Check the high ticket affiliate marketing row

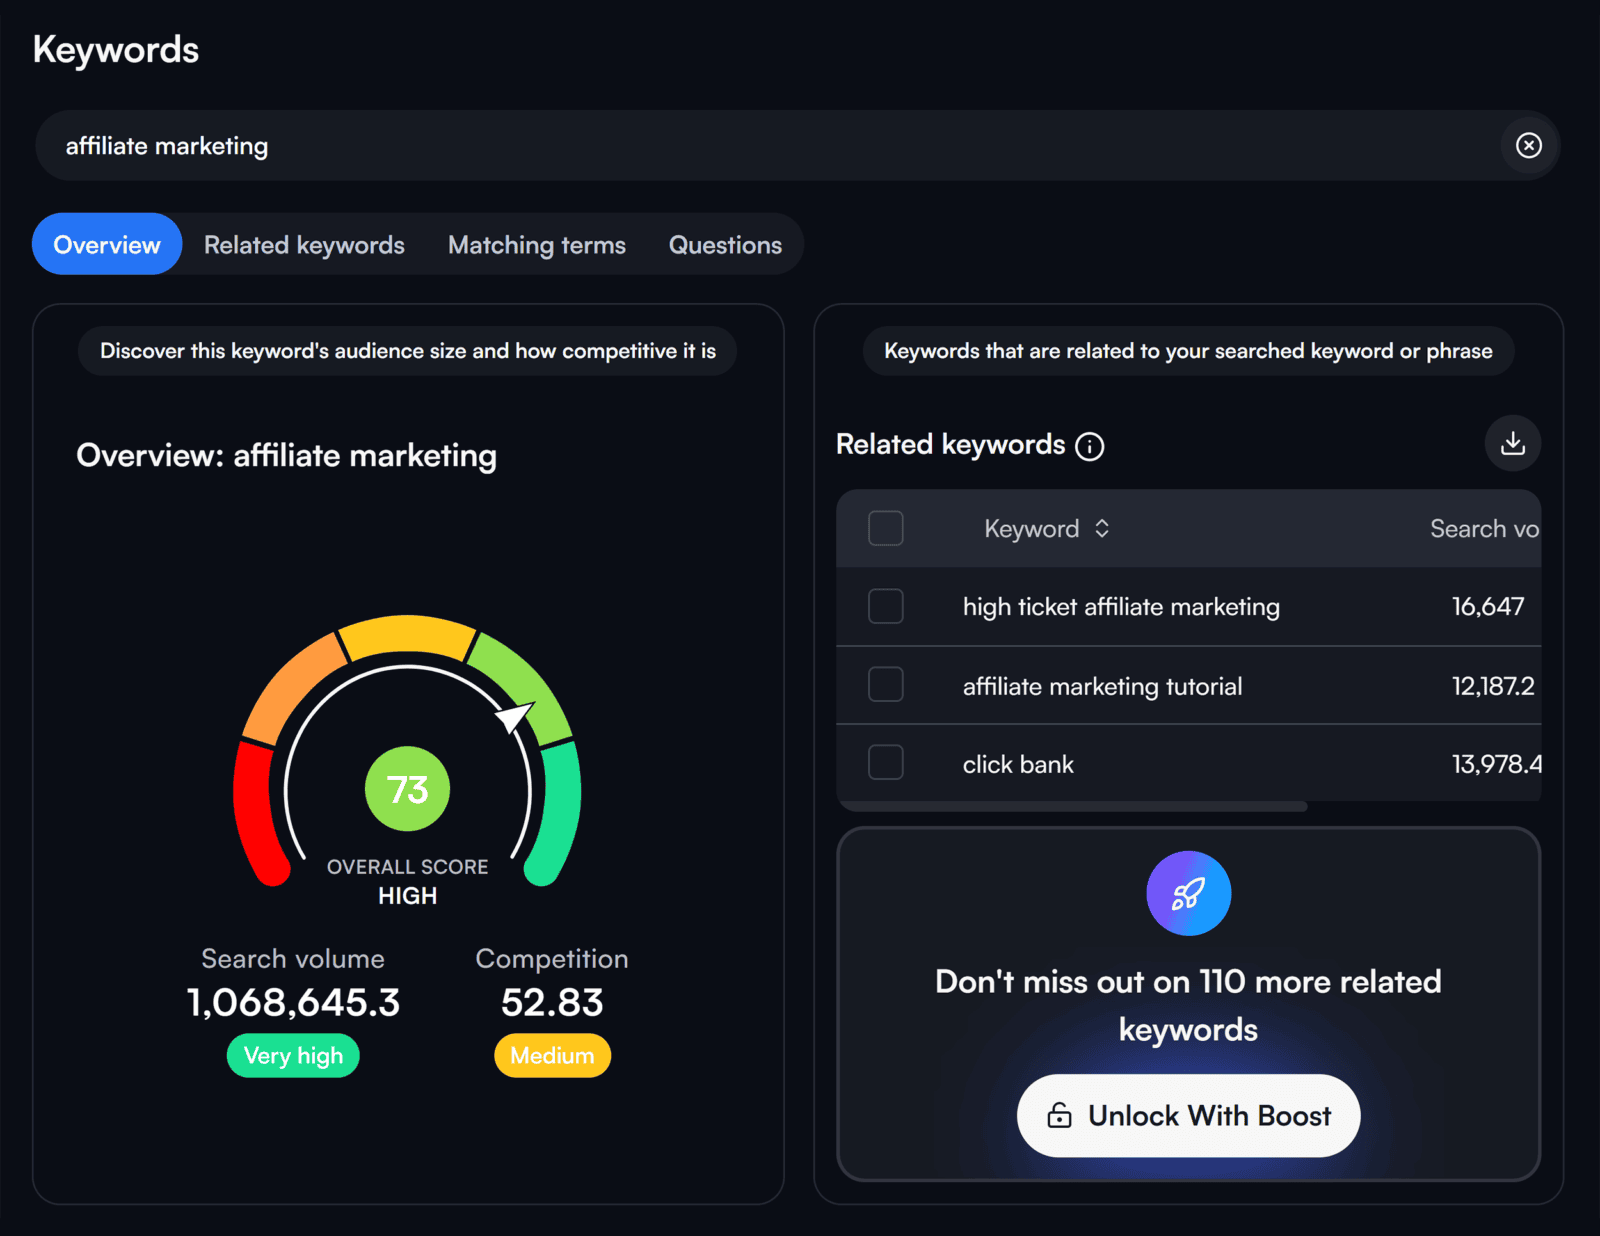885,606
